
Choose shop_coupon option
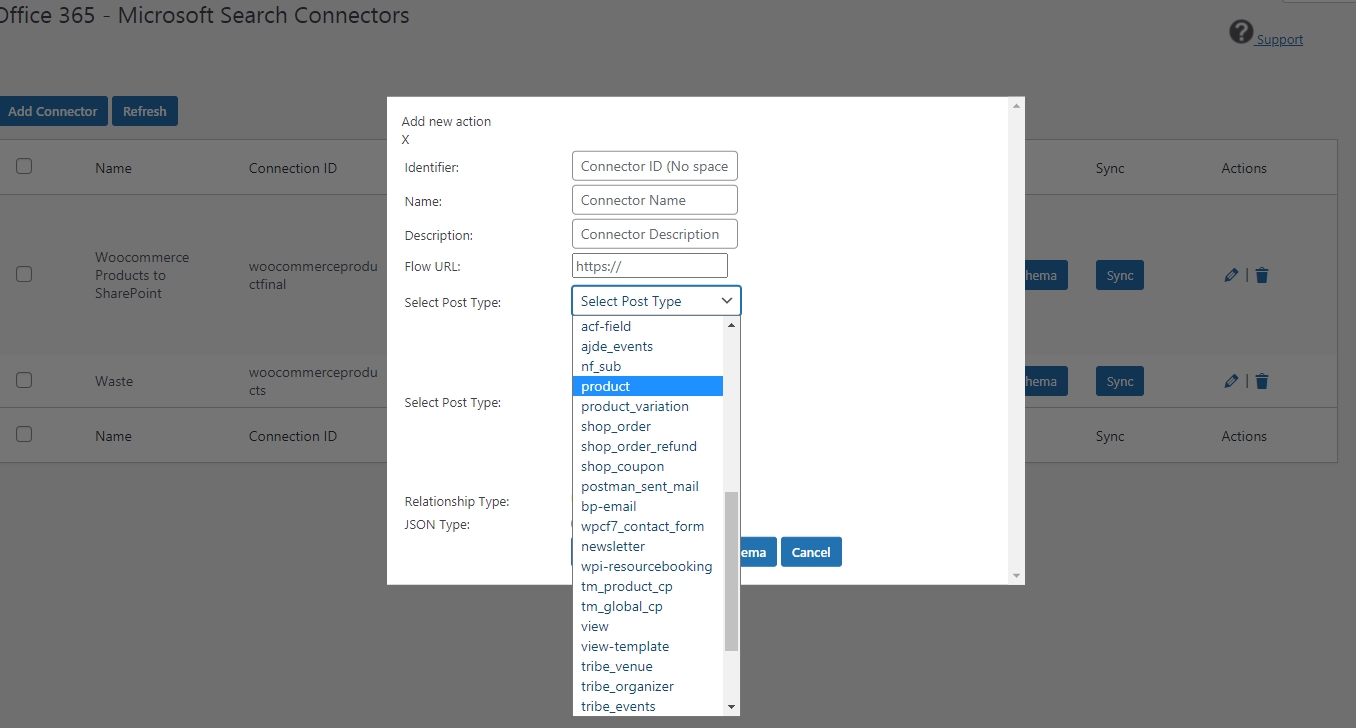point(648,466)
